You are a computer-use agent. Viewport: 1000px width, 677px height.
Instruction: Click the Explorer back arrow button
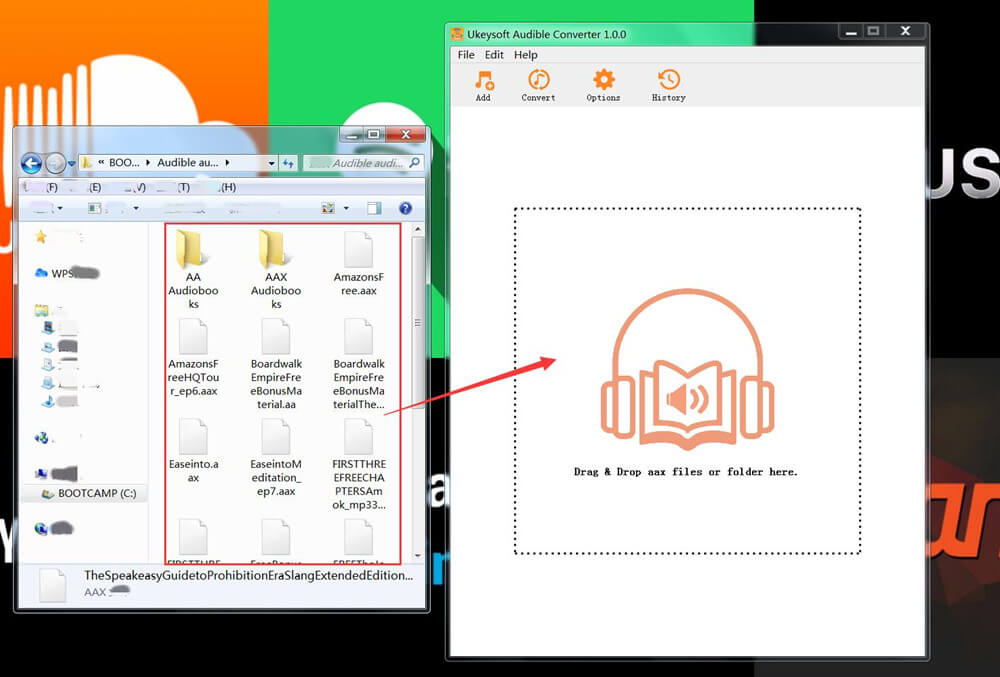pyautogui.click(x=31, y=163)
